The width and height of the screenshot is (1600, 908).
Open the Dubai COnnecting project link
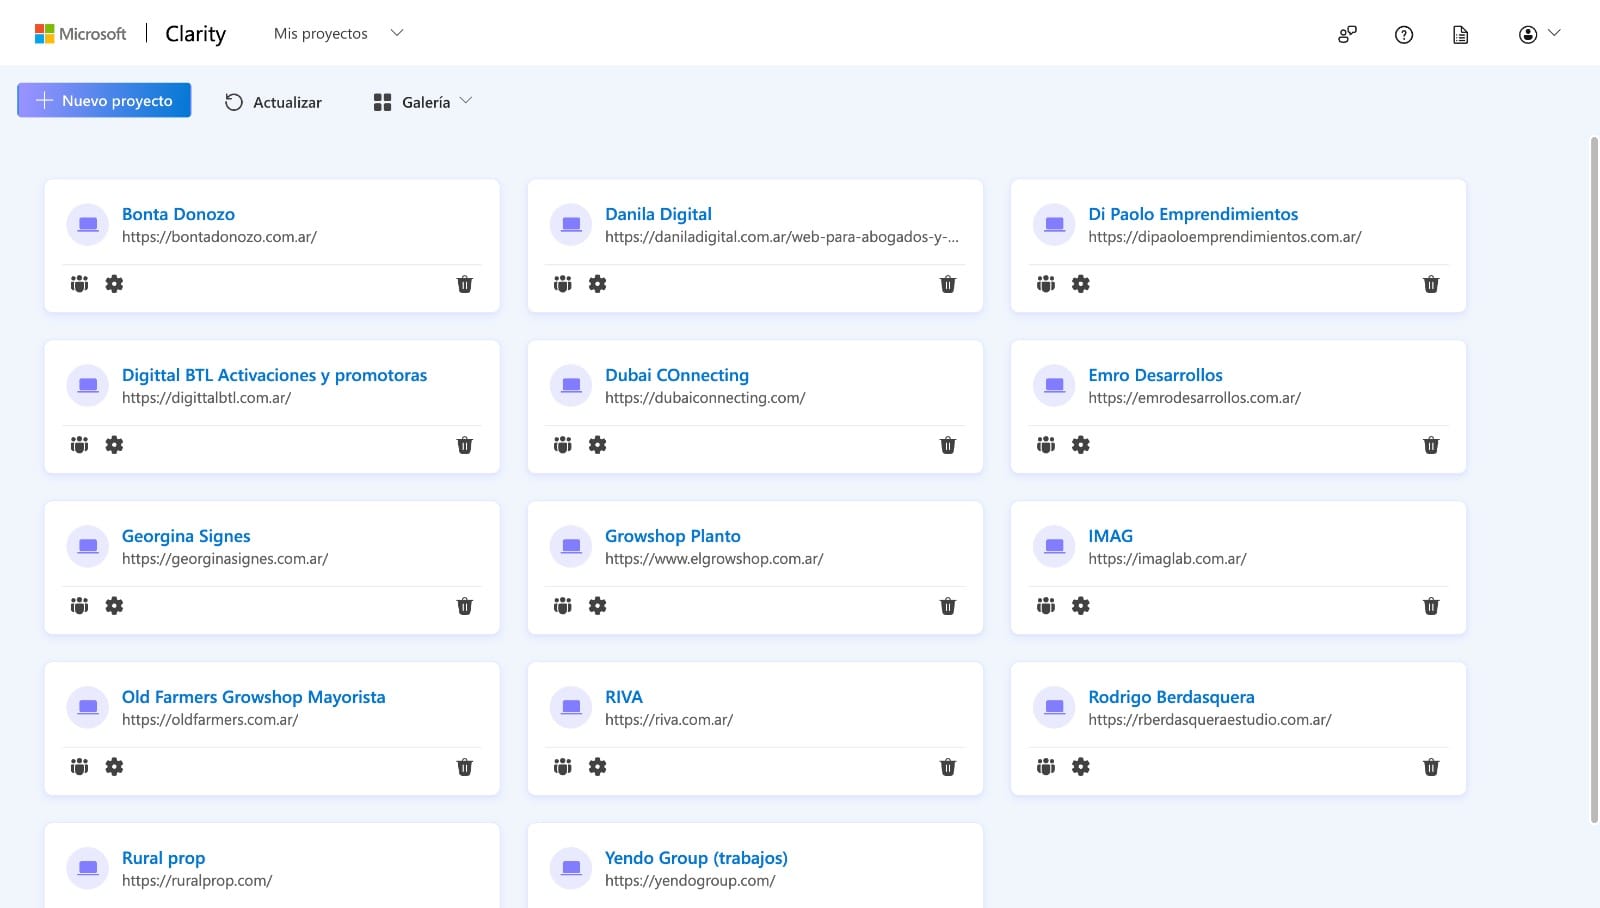click(676, 375)
